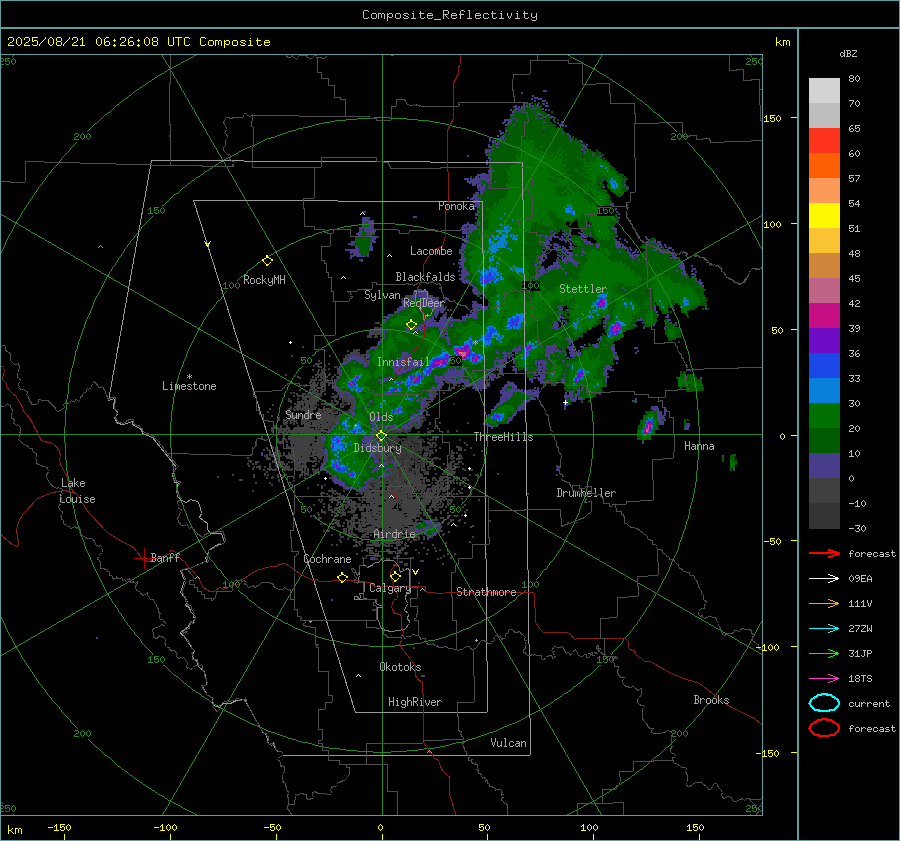
Task: Select the Stettler label on the map
Action: 583,289
